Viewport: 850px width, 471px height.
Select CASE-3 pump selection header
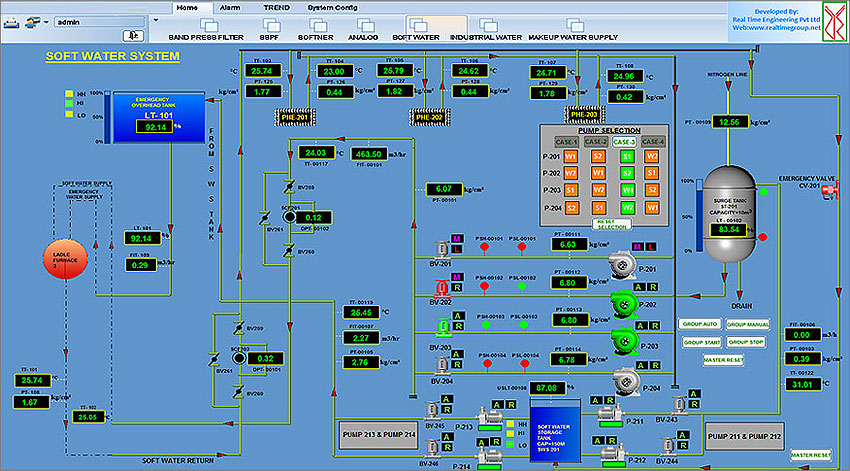coord(626,141)
